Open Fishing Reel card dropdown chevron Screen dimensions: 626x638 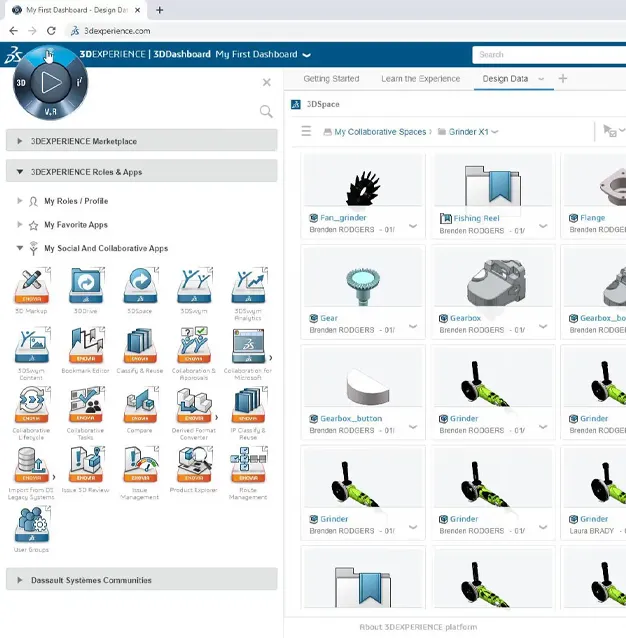coord(543,226)
